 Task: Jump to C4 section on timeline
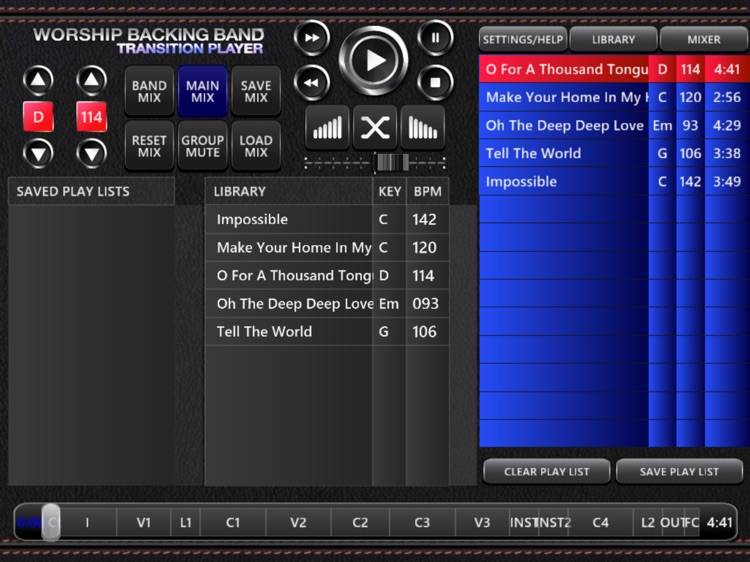600,522
